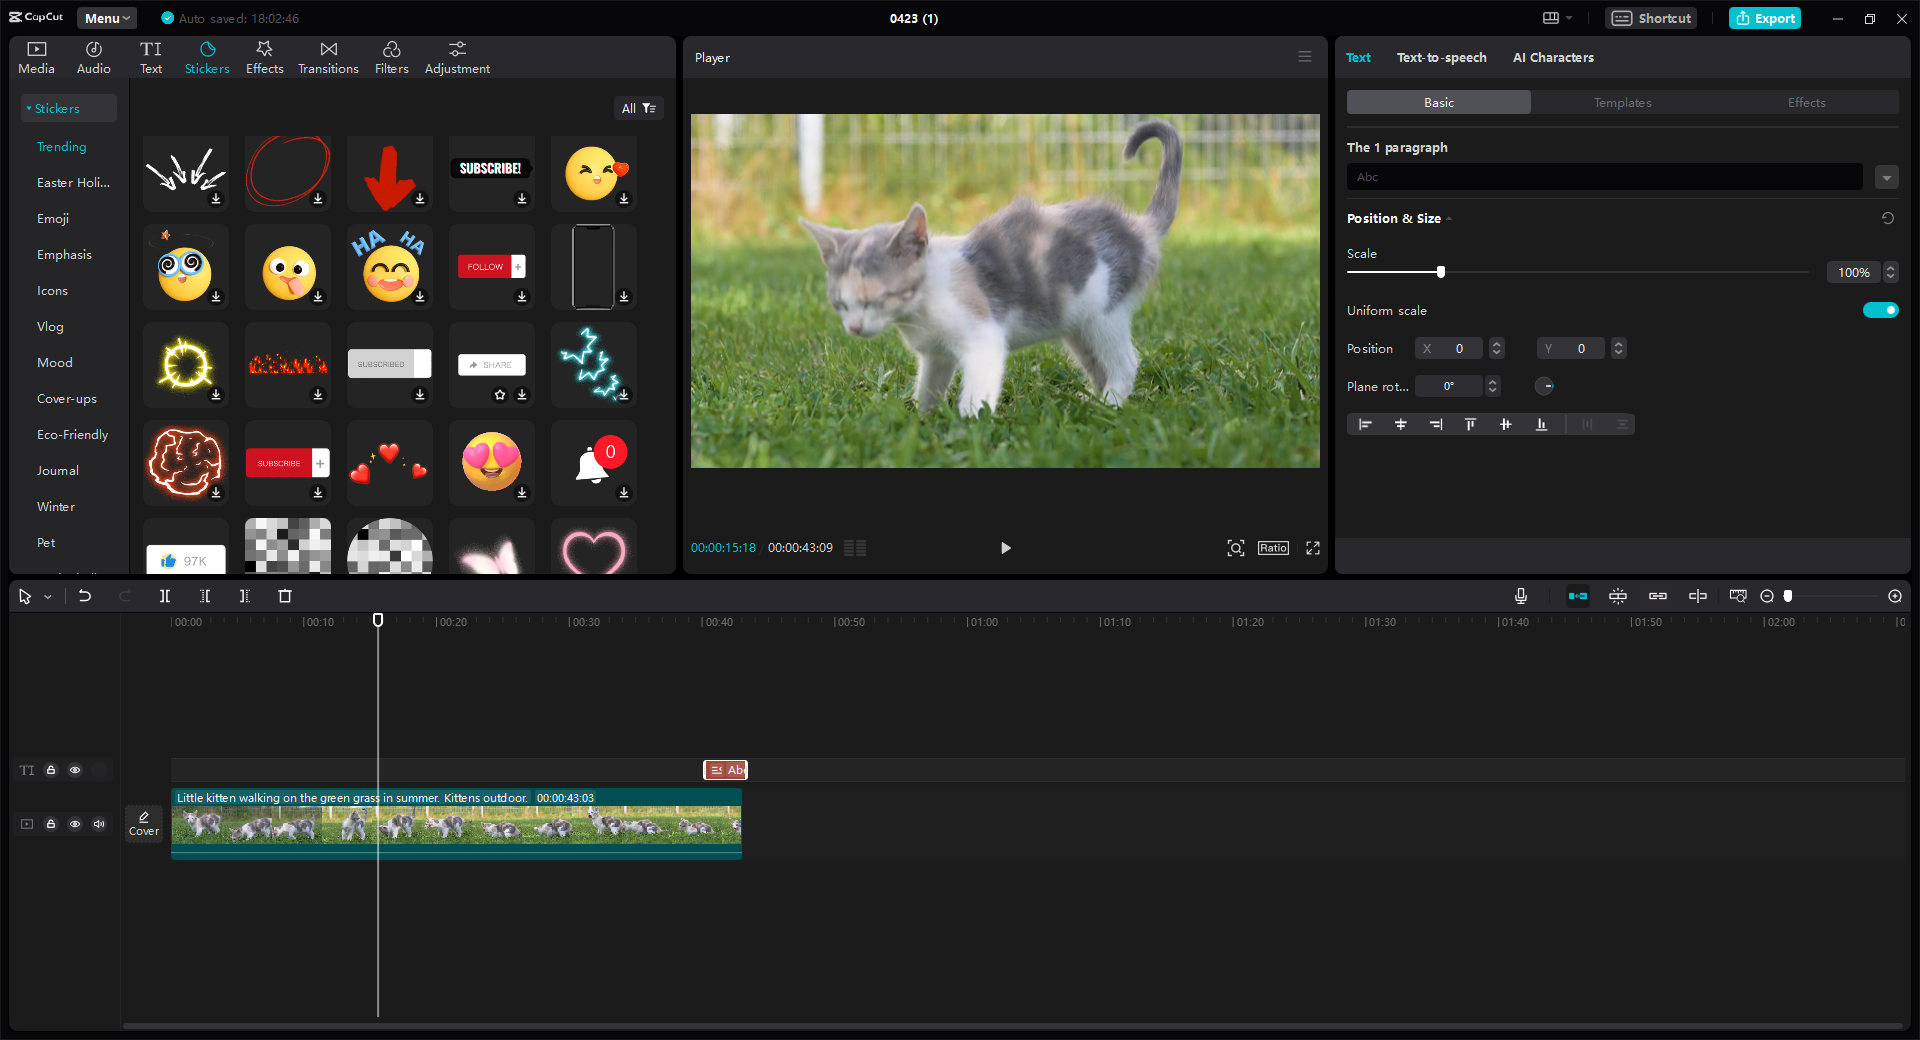The height and width of the screenshot is (1040, 1920).
Task: Open the All filter dropdown in stickers
Action: 638,108
